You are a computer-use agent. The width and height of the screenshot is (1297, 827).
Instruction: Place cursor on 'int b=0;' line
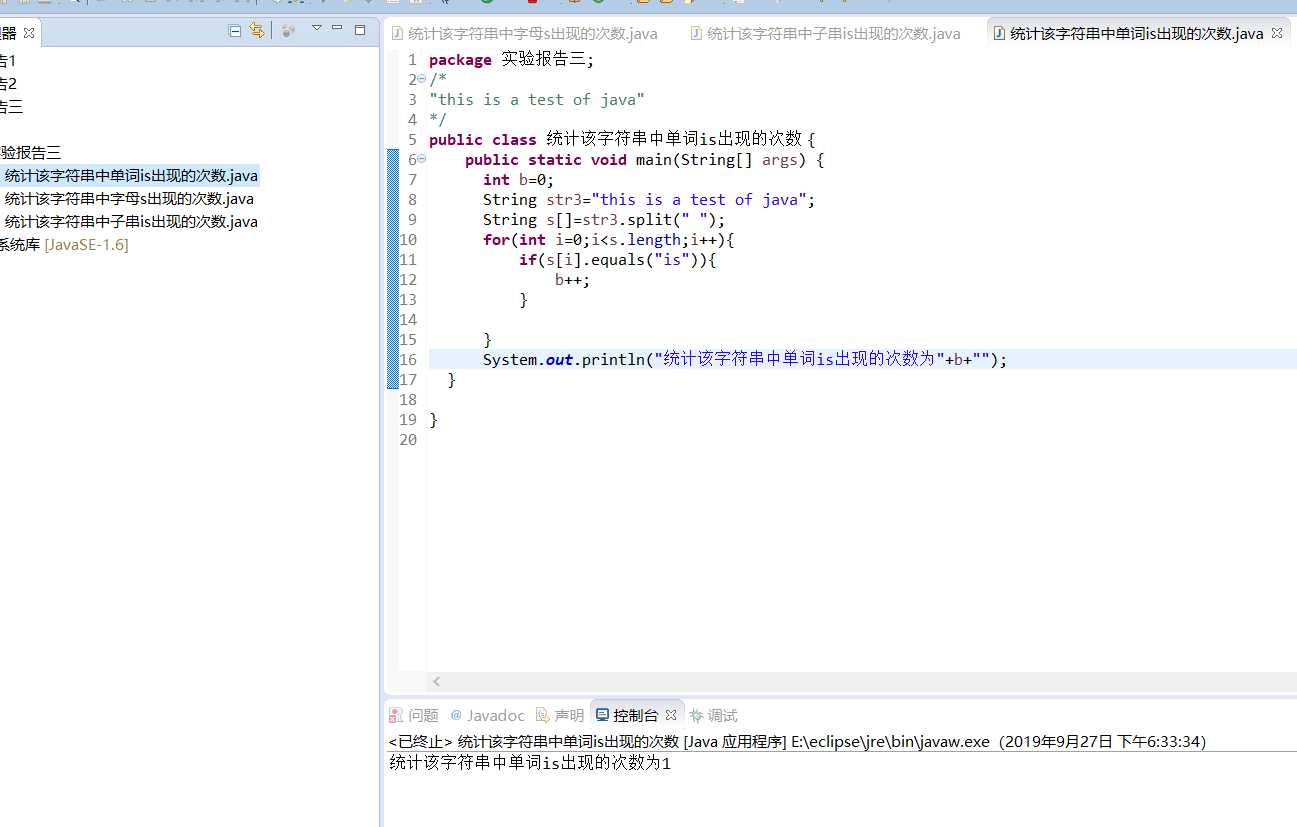pos(518,180)
